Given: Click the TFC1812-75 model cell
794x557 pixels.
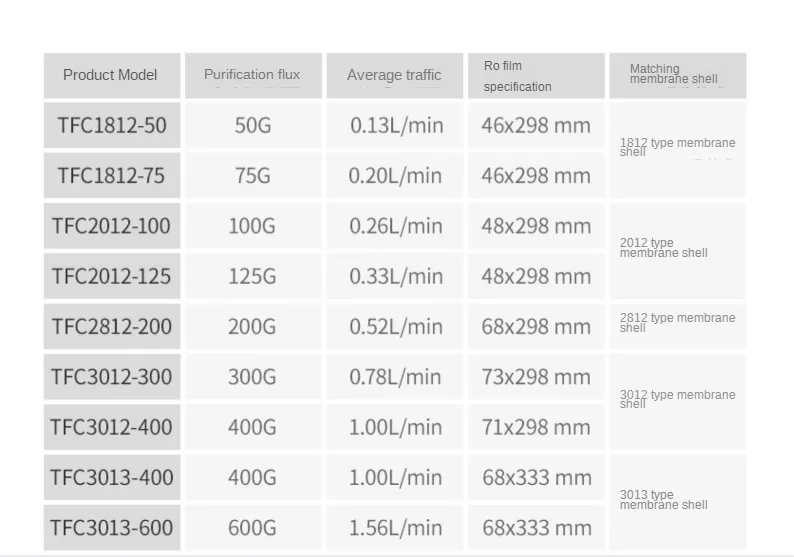Looking at the screenshot, I should 112,175.
